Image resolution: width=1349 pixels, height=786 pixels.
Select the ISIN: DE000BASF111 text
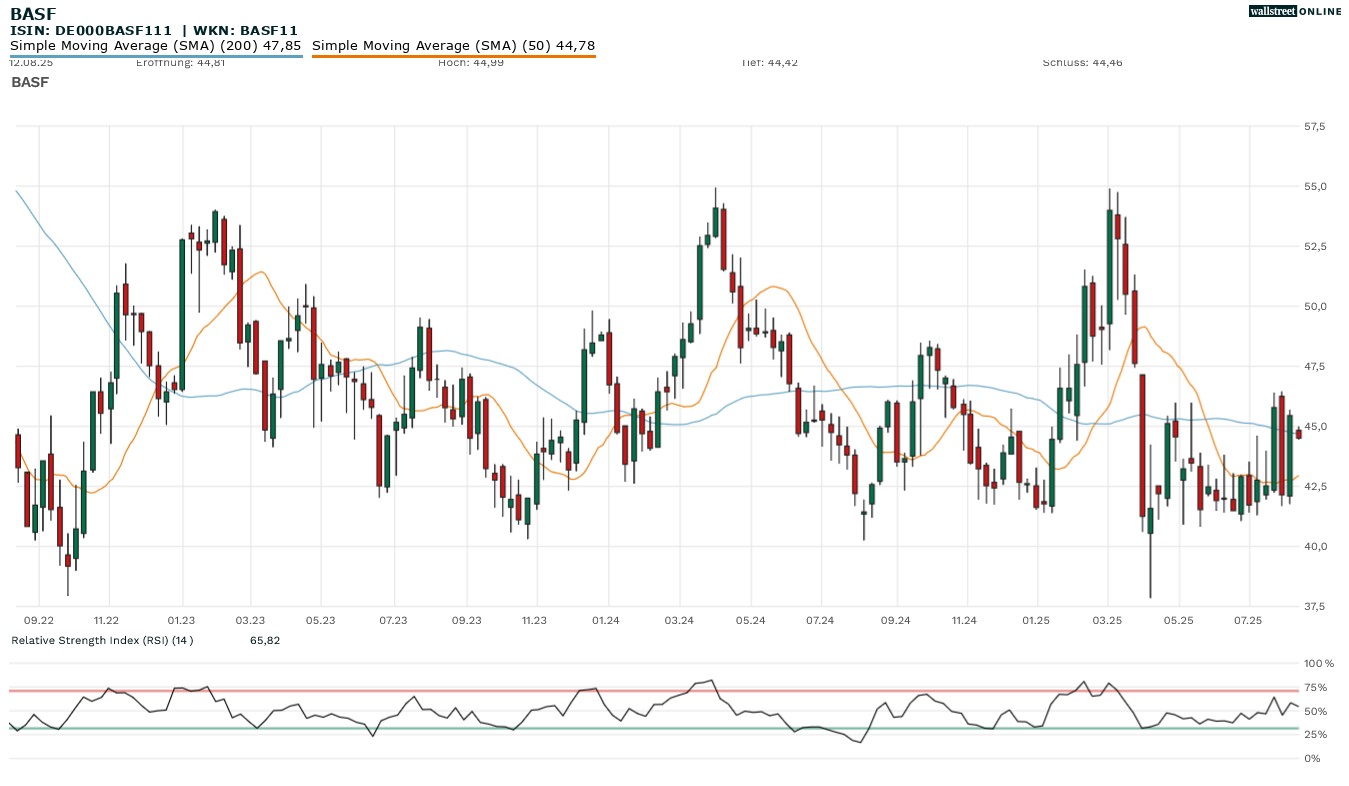[x=92, y=30]
